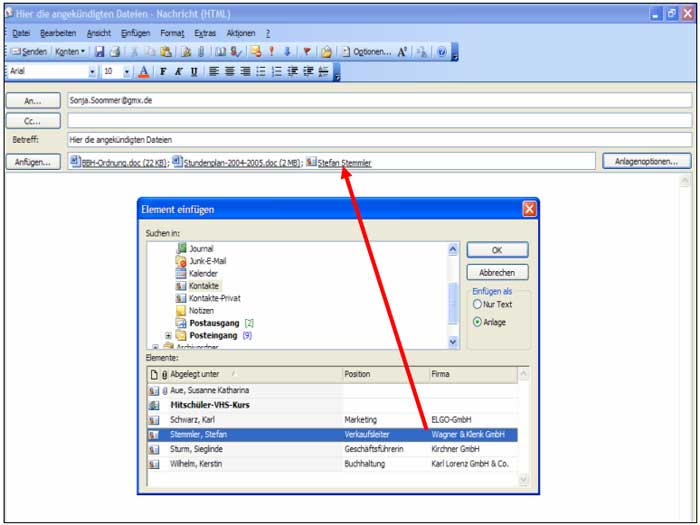700x525 pixels.
Task: Toggle bold formatting
Action: (163, 71)
